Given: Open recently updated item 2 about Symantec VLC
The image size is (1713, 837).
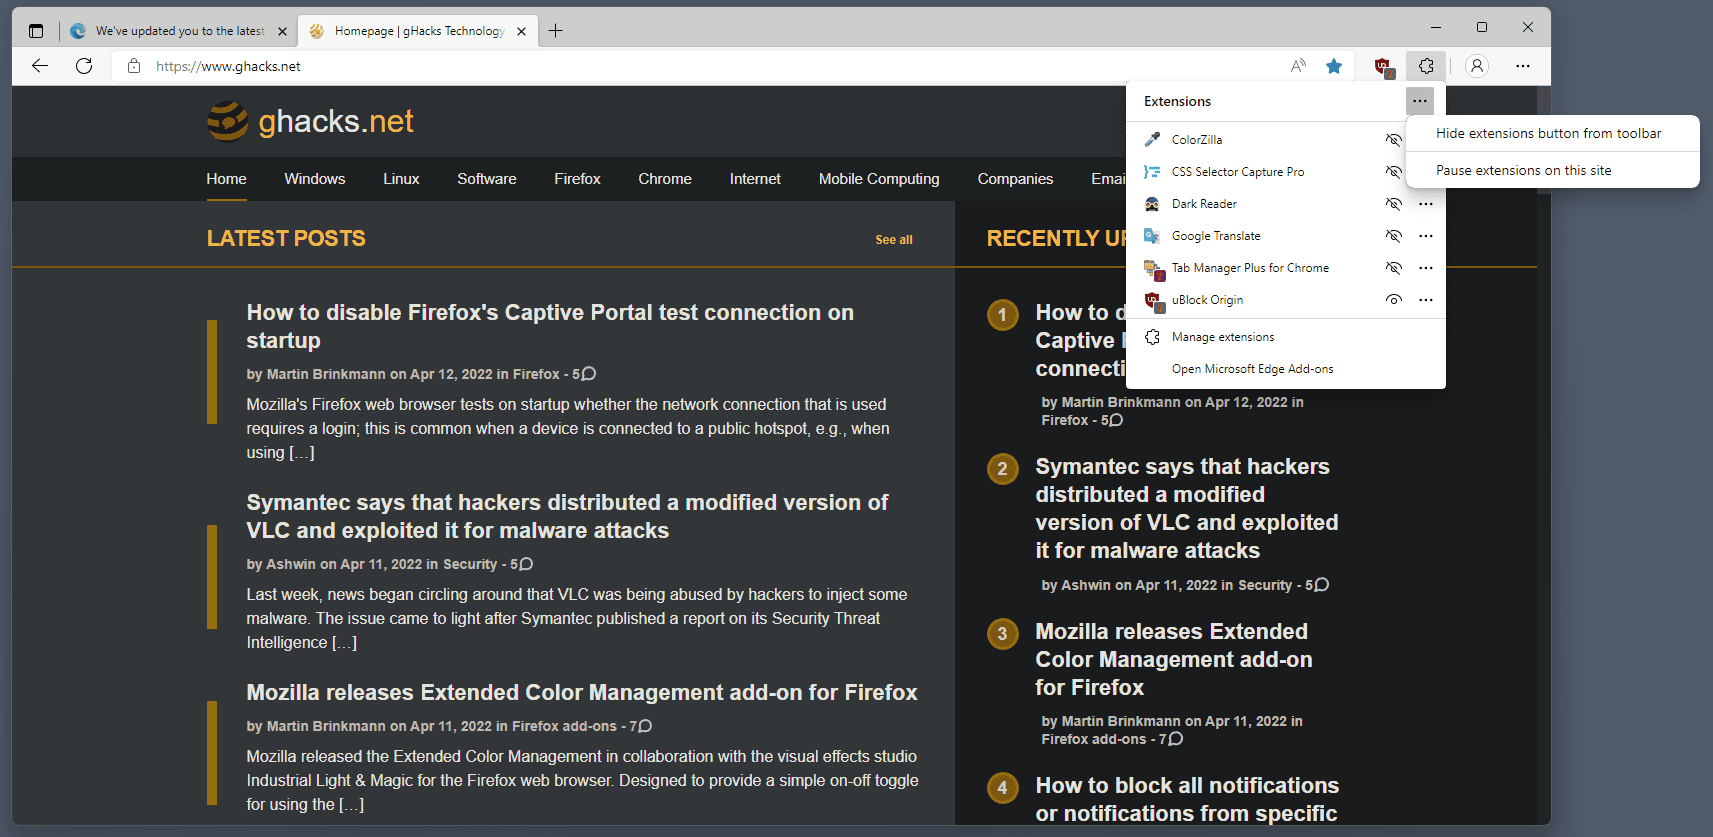Looking at the screenshot, I should pyautogui.click(x=1187, y=508).
